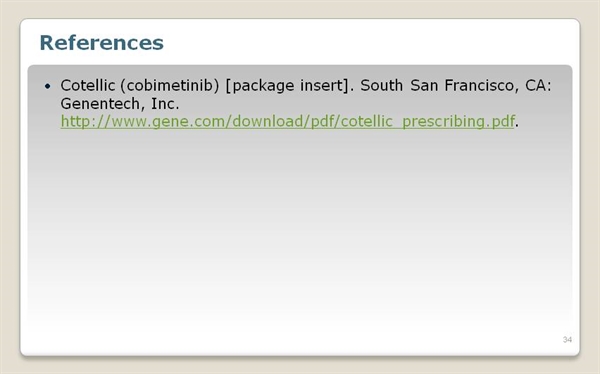Click the http:// prefix of the link
Screen dimensions: 600x374
[x=85, y=121]
